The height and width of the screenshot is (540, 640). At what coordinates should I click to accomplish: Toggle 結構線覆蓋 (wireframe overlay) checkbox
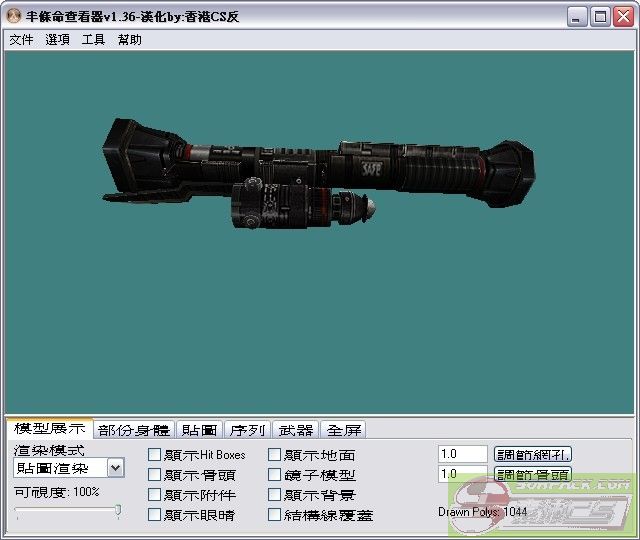click(275, 515)
